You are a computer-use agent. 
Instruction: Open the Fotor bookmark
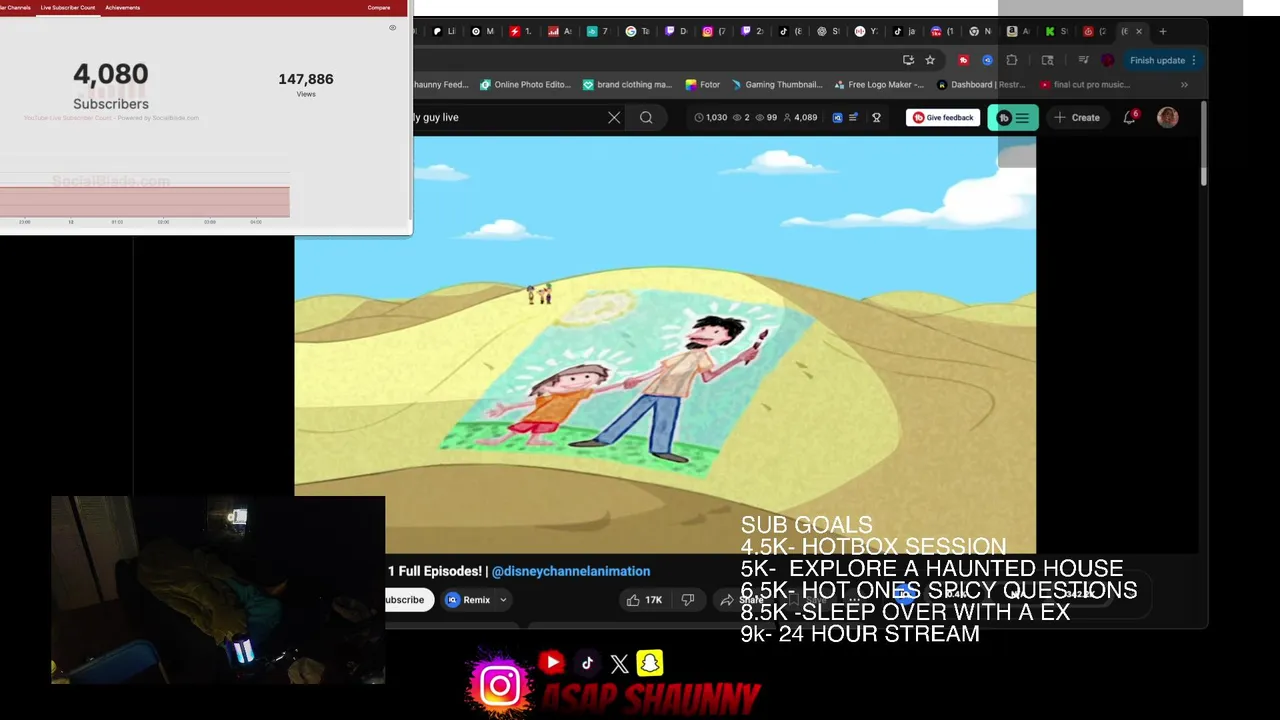click(703, 85)
